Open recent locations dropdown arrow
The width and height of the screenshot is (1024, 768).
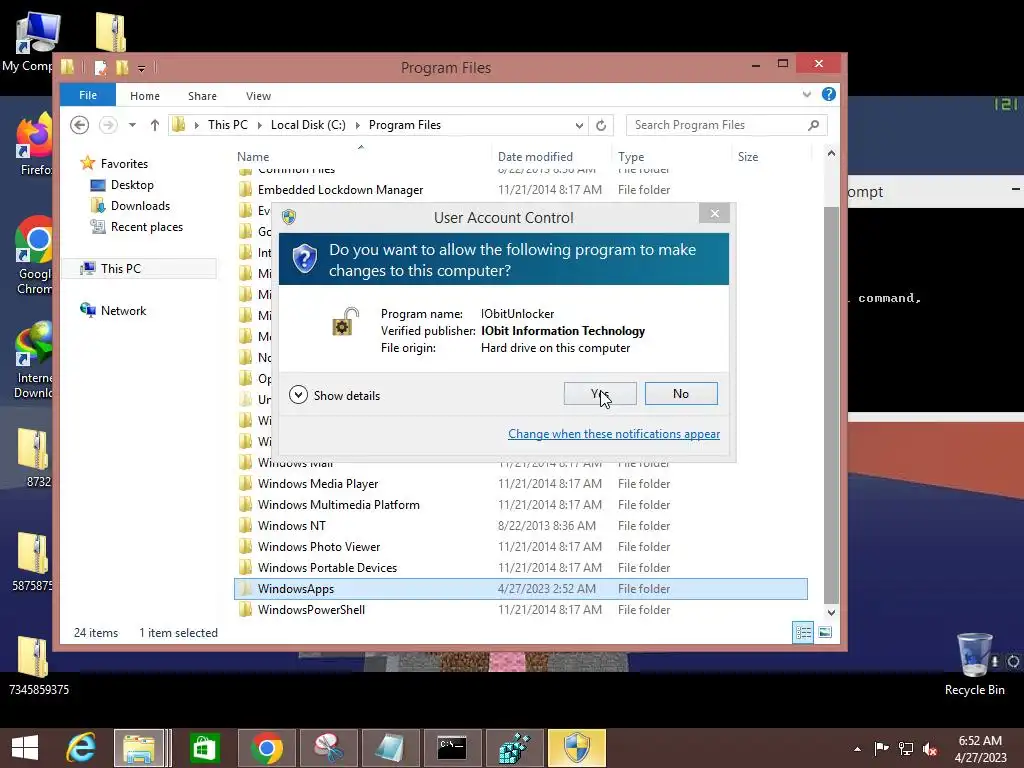tap(132, 125)
